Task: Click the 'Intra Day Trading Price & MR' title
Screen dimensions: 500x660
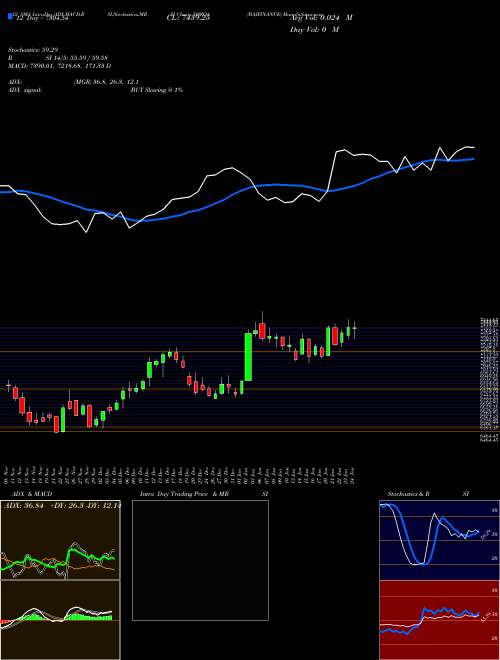Action: (x=184, y=494)
